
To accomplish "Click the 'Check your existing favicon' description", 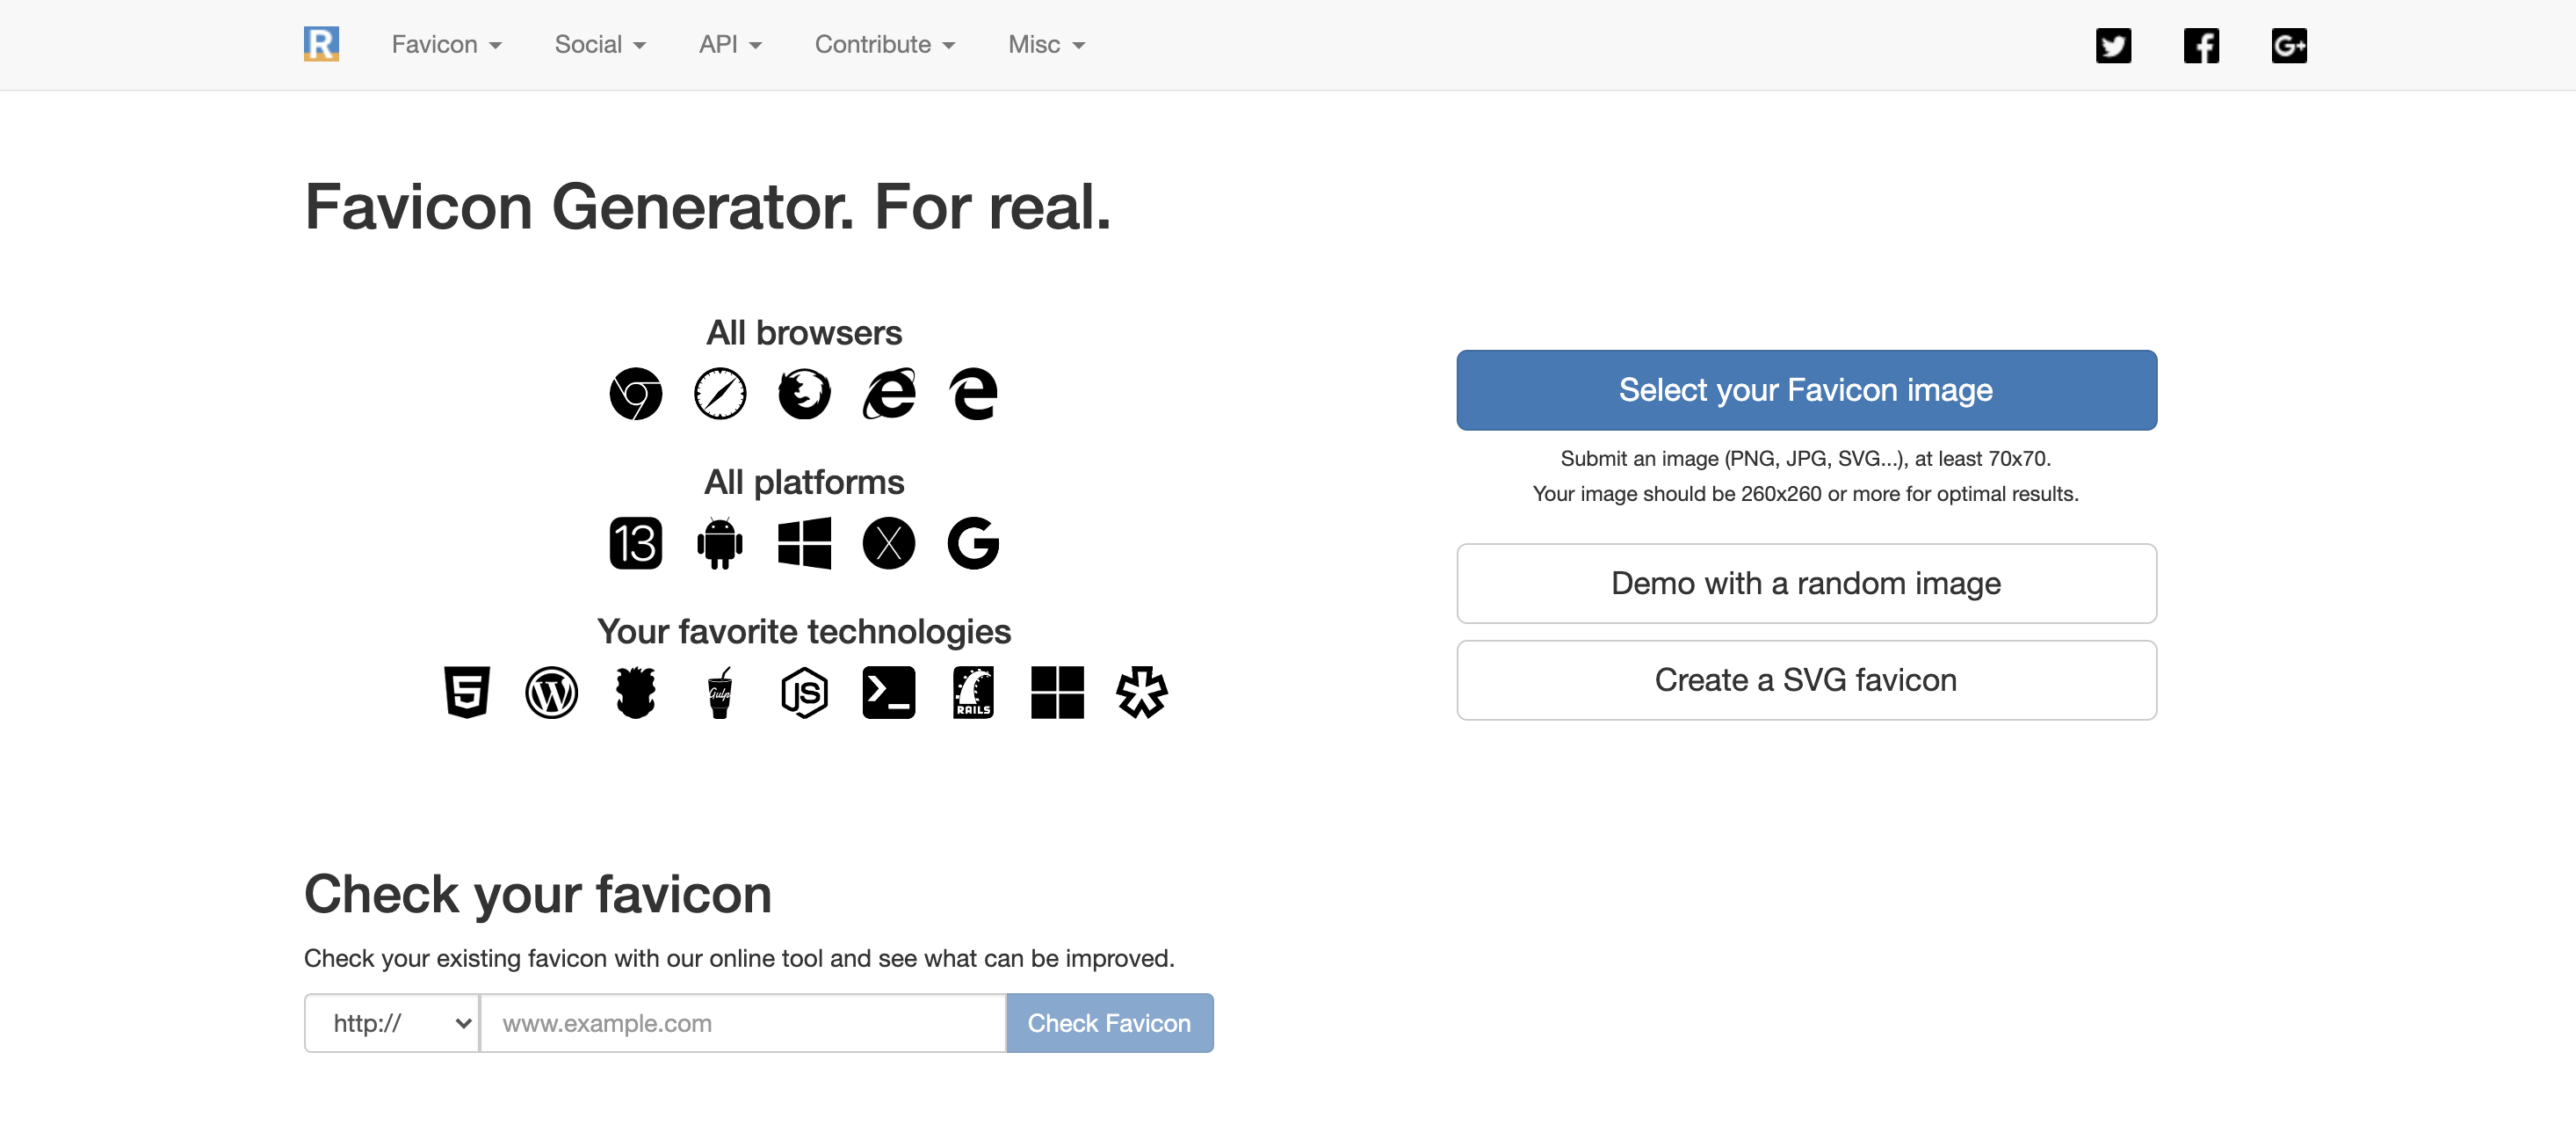I will [x=739, y=958].
